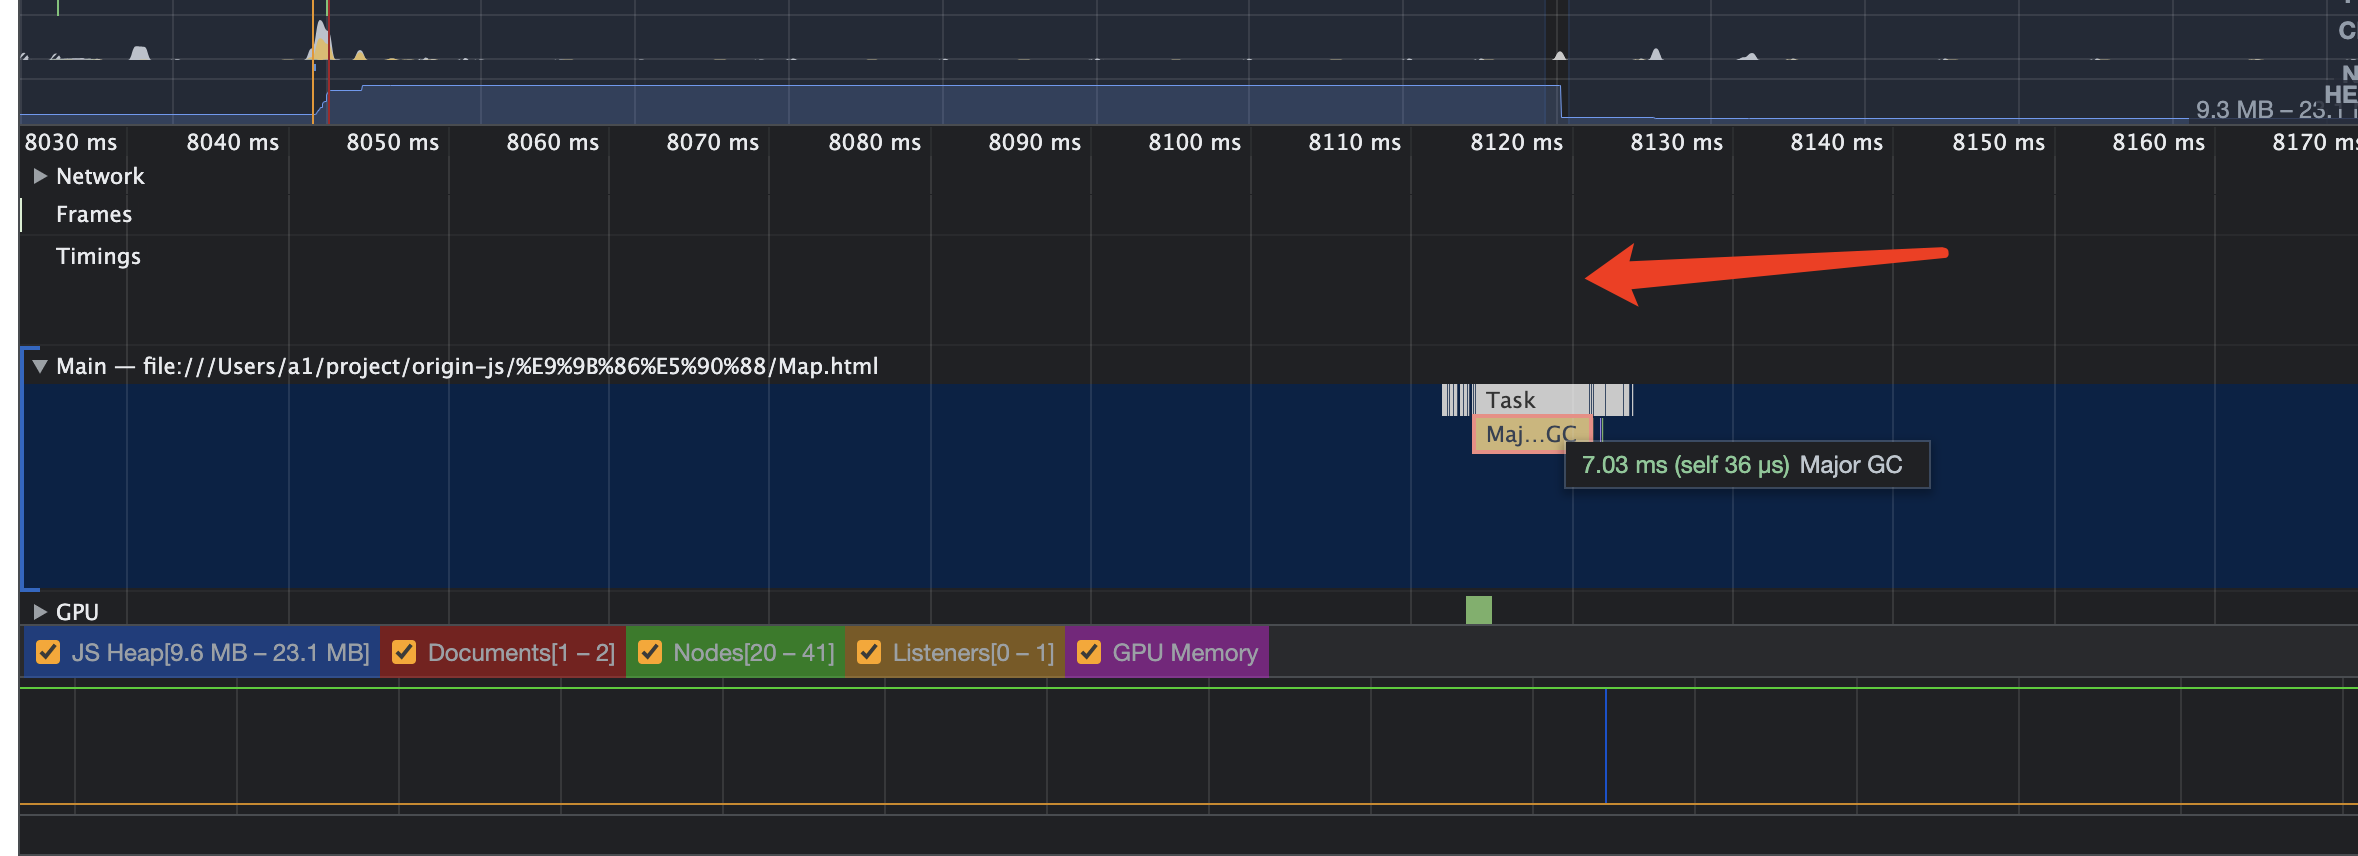Image resolution: width=2358 pixels, height=856 pixels.
Task: Disable the GPU Memory checkbox
Action: pos(1089,652)
